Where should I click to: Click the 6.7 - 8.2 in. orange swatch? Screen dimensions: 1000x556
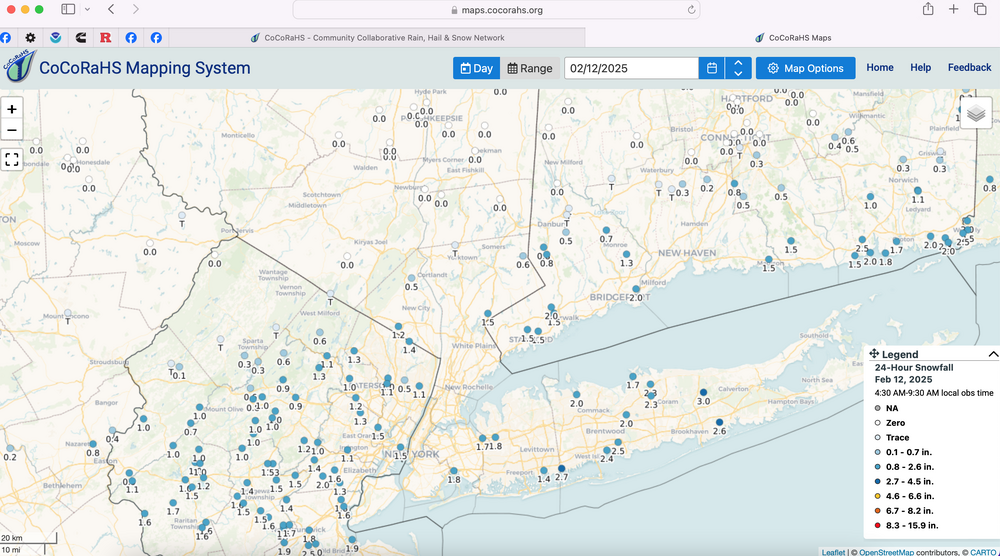(x=878, y=511)
